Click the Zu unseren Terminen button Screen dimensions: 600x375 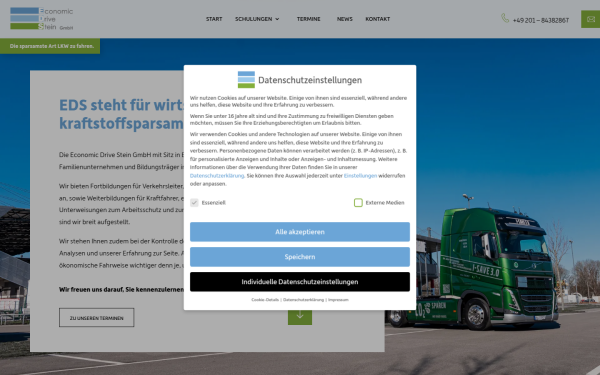tap(96, 318)
